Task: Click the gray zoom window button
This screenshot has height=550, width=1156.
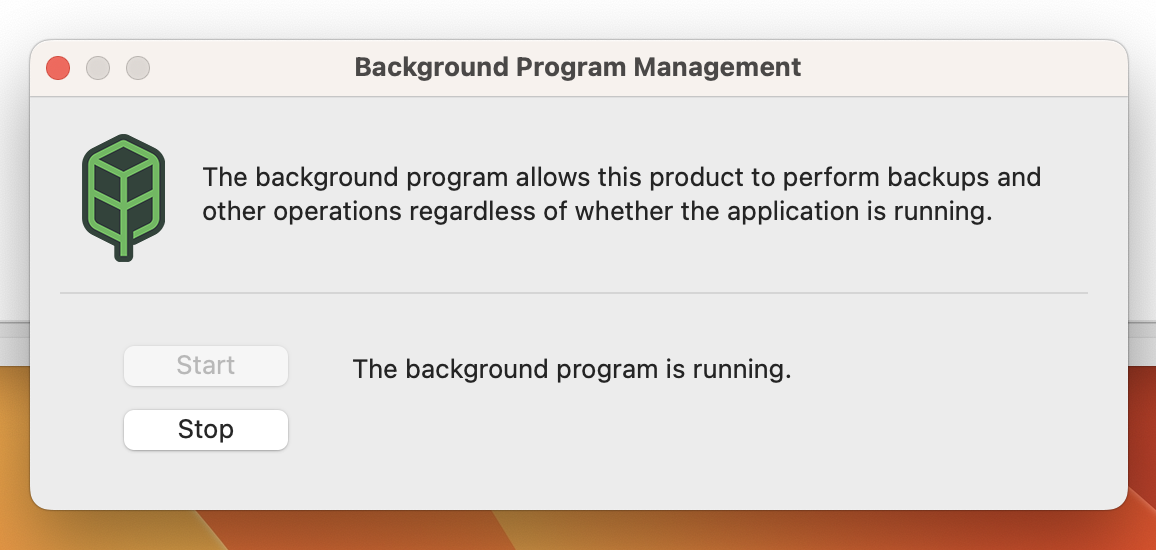Action: pyautogui.click(x=138, y=68)
